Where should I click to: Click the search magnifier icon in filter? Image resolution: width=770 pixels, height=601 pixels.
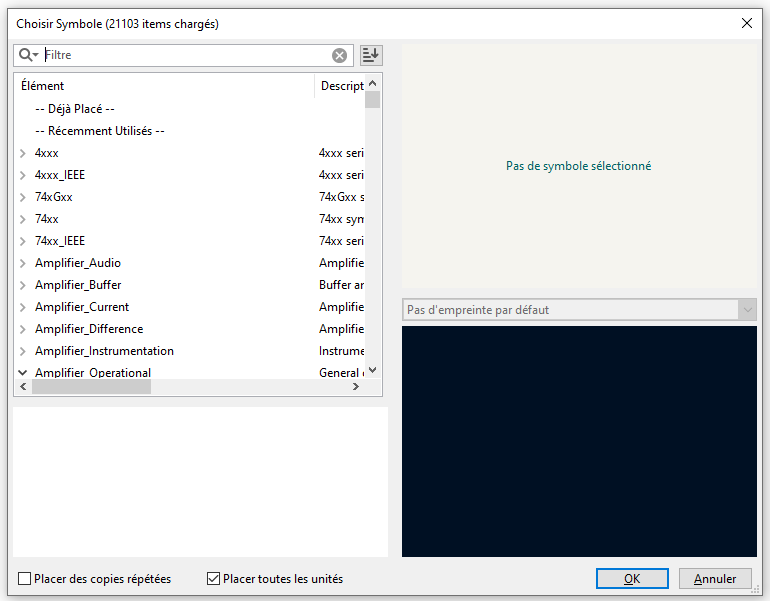pyautogui.click(x=27, y=55)
